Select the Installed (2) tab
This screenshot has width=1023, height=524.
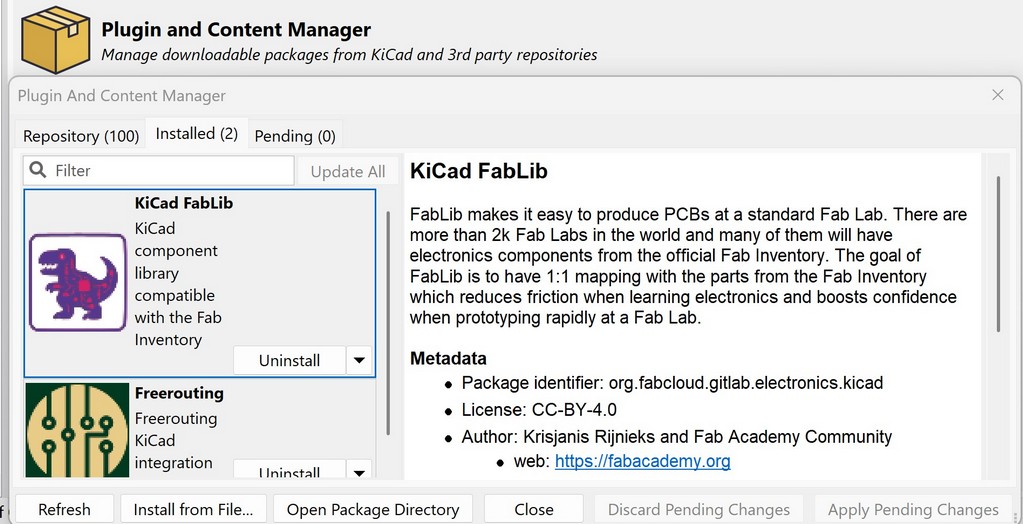(x=196, y=134)
